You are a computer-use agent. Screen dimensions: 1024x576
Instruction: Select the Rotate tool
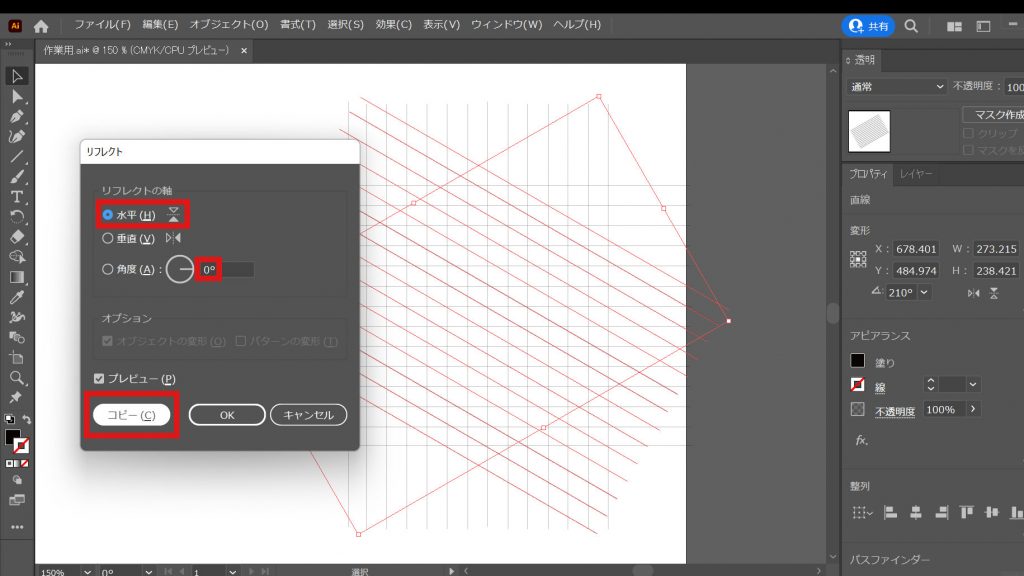coord(17,217)
